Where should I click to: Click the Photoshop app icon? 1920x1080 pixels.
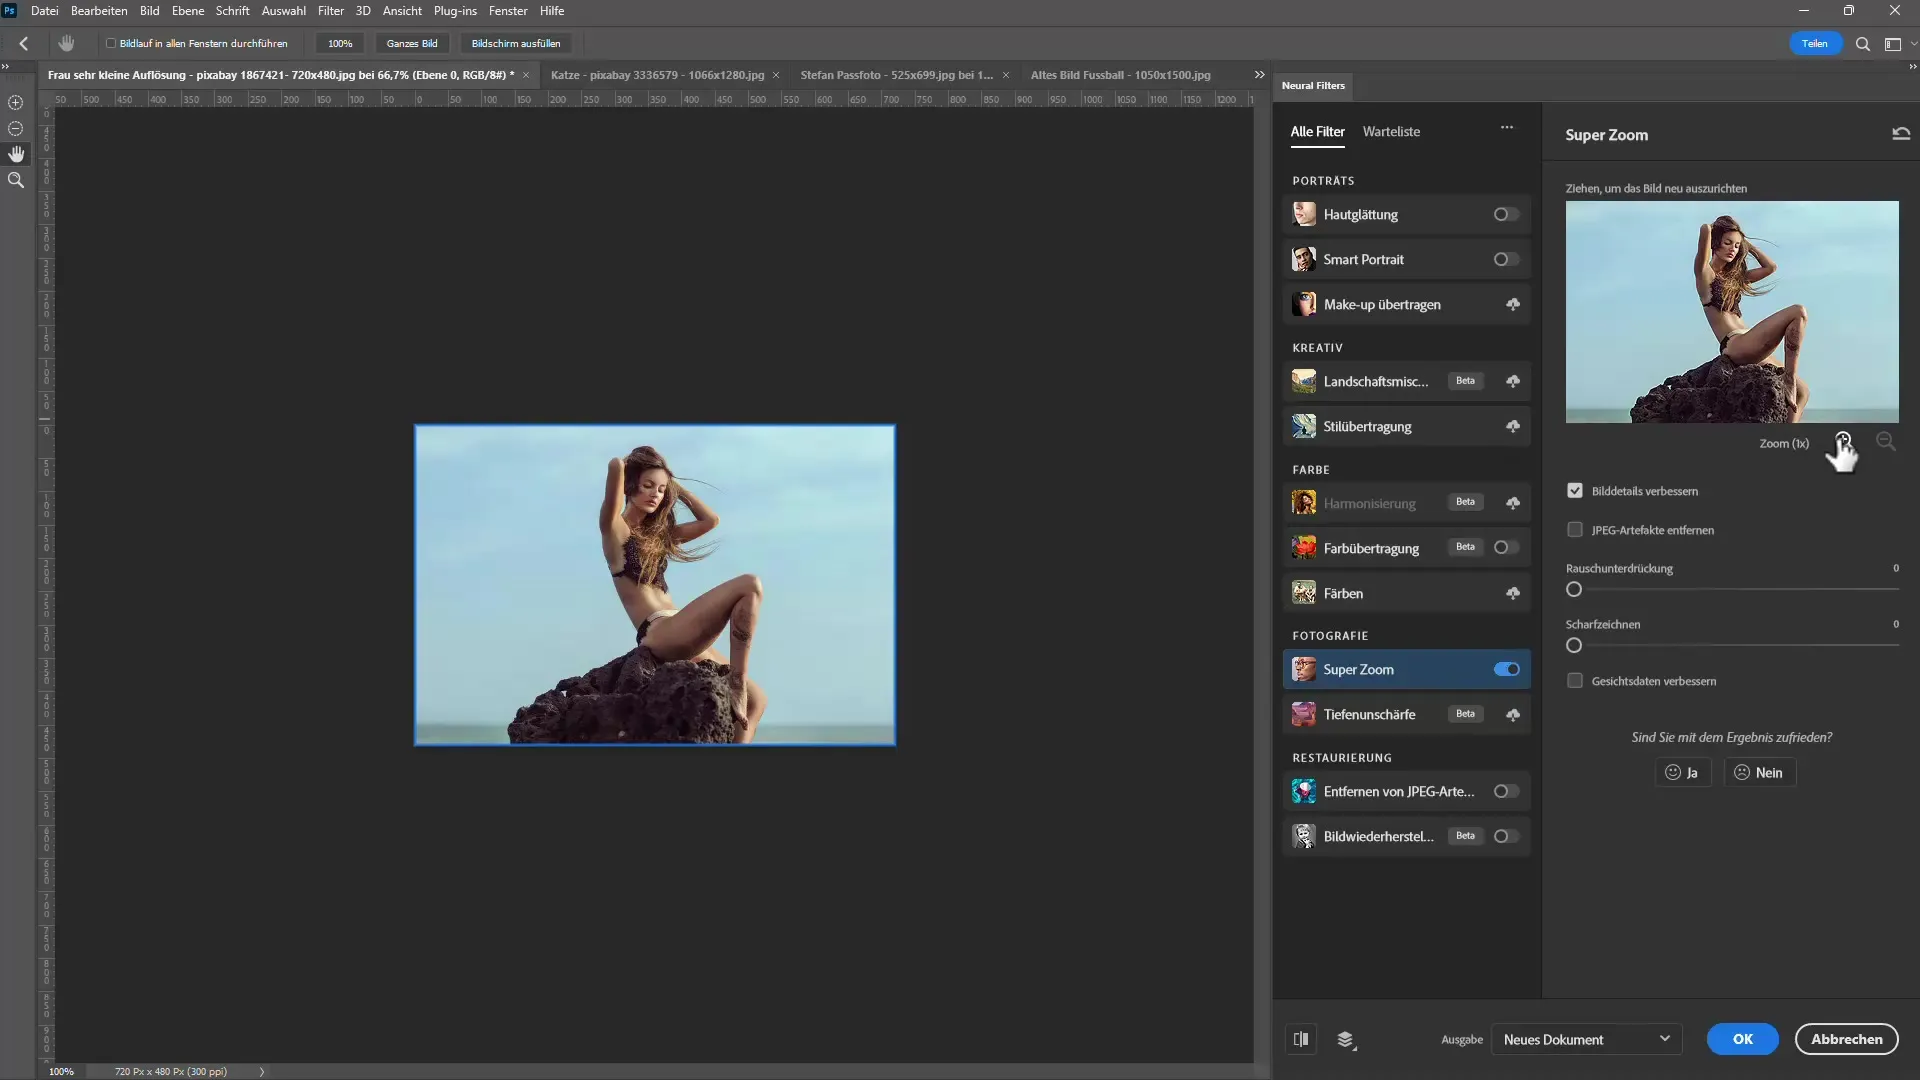click(10, 10)
